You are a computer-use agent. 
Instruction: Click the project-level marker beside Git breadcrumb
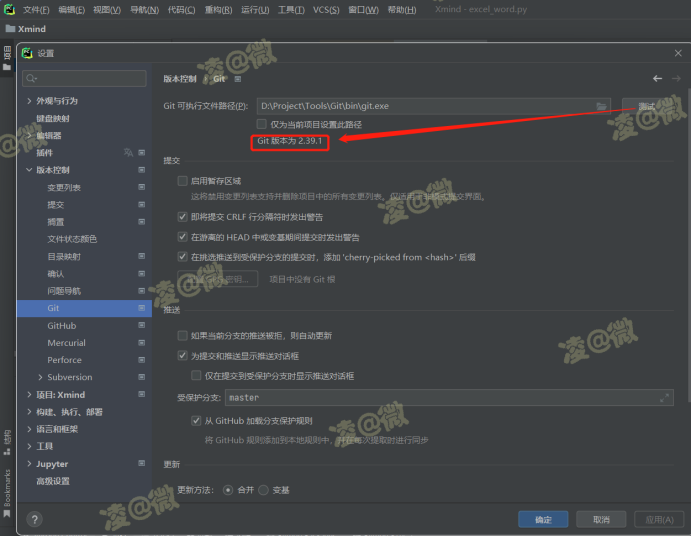tap(238, 79)
